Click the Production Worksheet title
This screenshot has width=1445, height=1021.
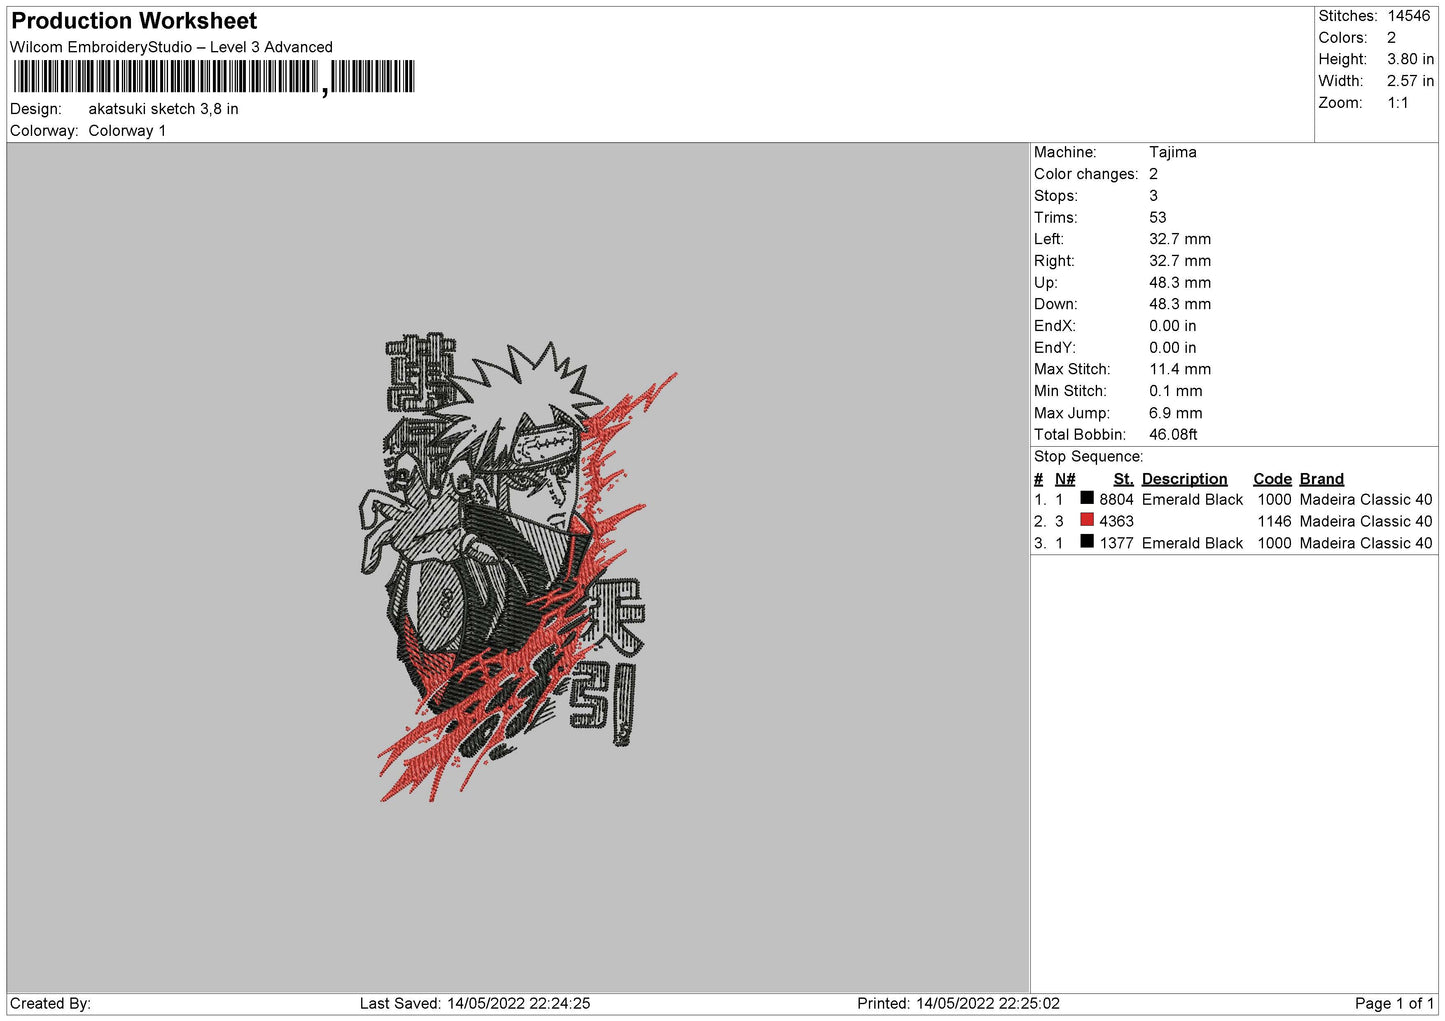pyautogui.click(x=134, y=21)
